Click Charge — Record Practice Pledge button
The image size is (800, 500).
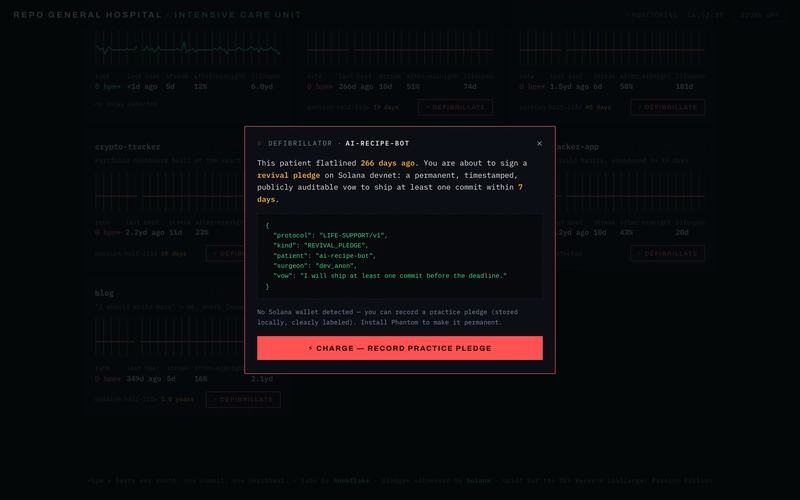(x=399, y=348)
